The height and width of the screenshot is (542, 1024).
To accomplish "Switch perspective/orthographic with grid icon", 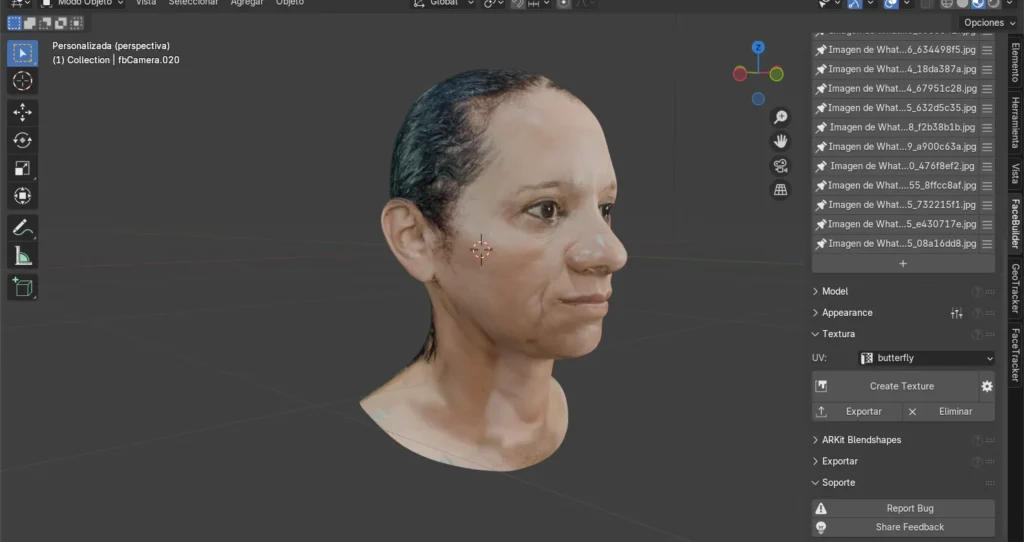I will [780, 189].
